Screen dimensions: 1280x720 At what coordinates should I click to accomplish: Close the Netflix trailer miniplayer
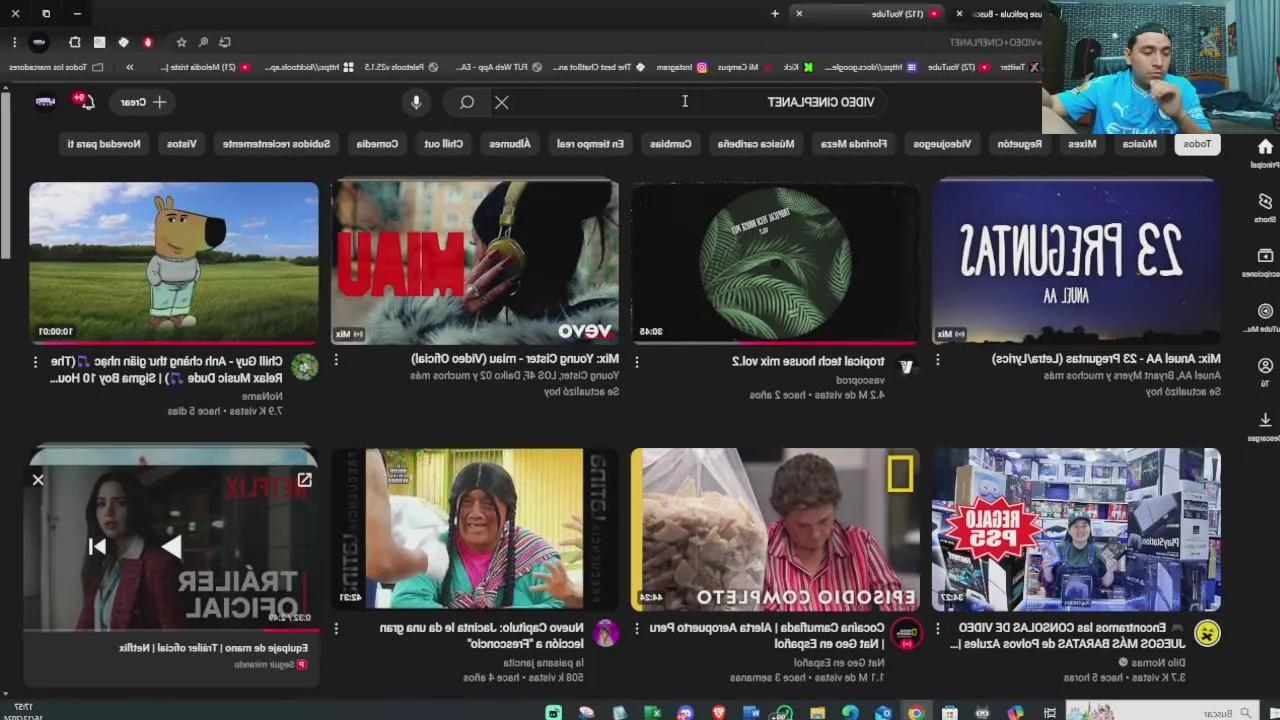38,481
